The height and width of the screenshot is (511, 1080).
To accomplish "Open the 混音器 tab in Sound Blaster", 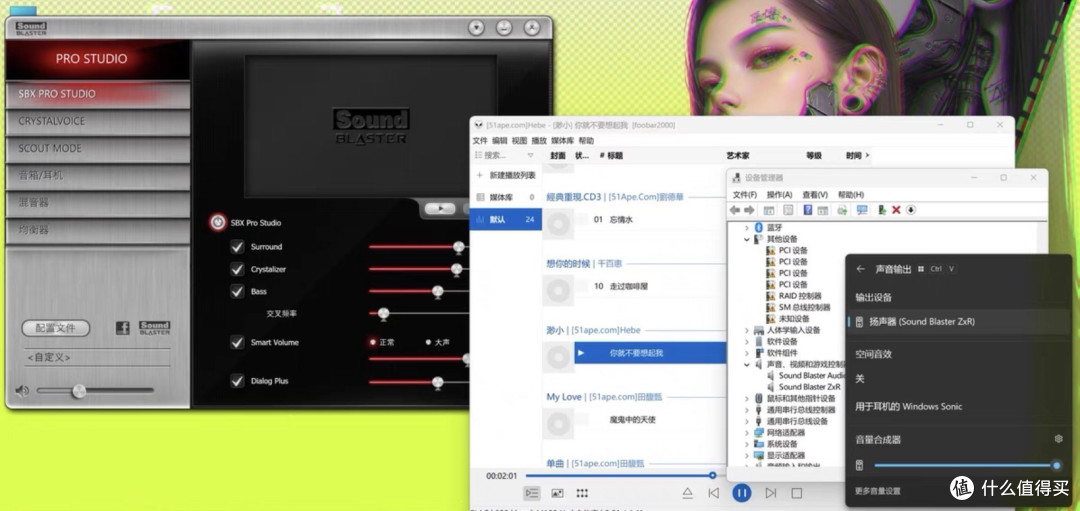I will [97, 203].
